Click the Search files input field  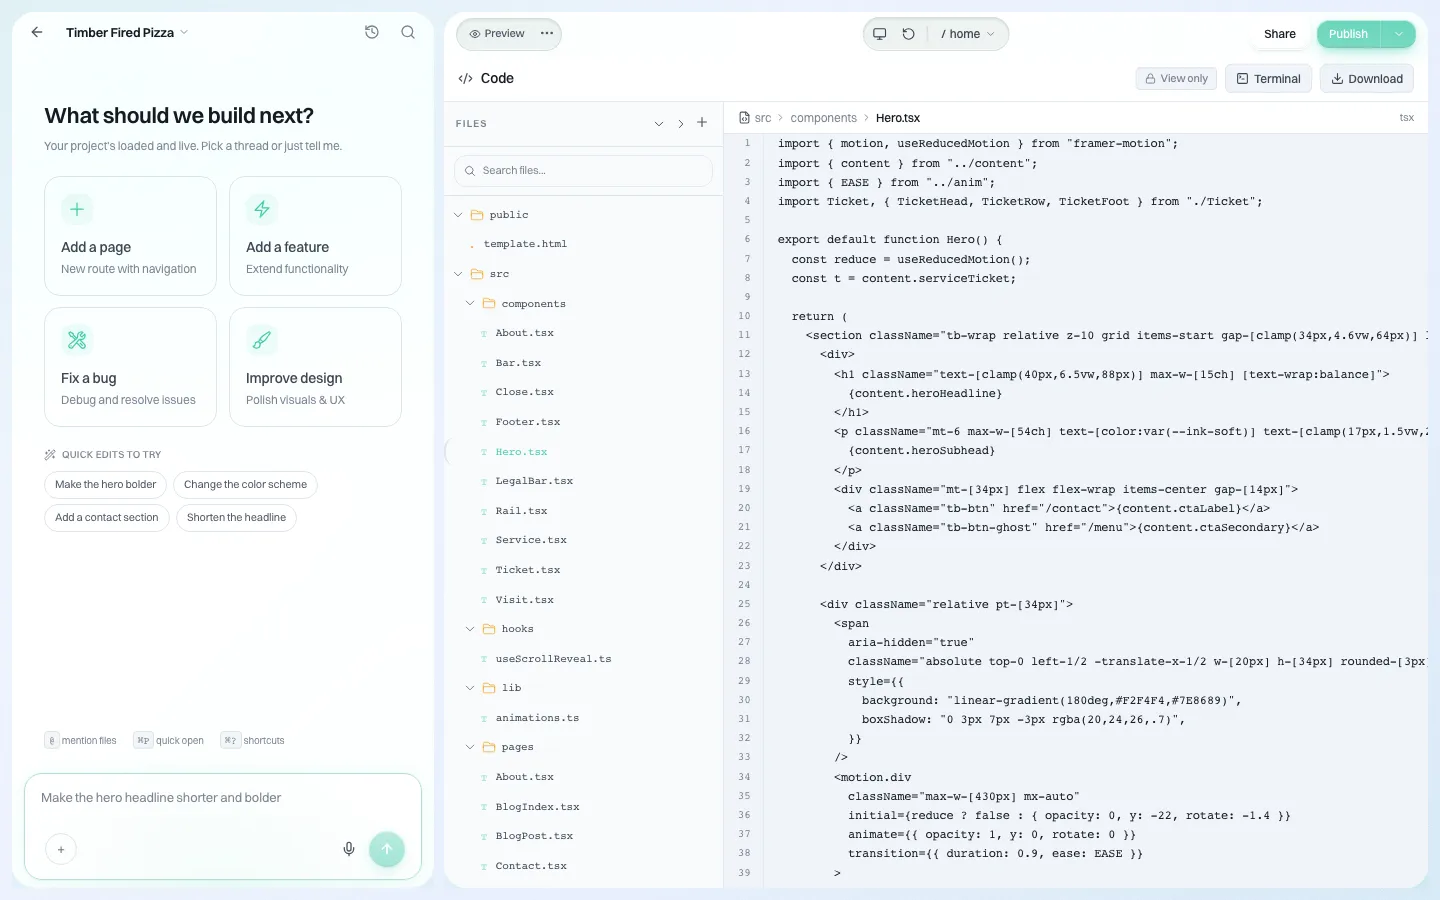click(584, 171)
